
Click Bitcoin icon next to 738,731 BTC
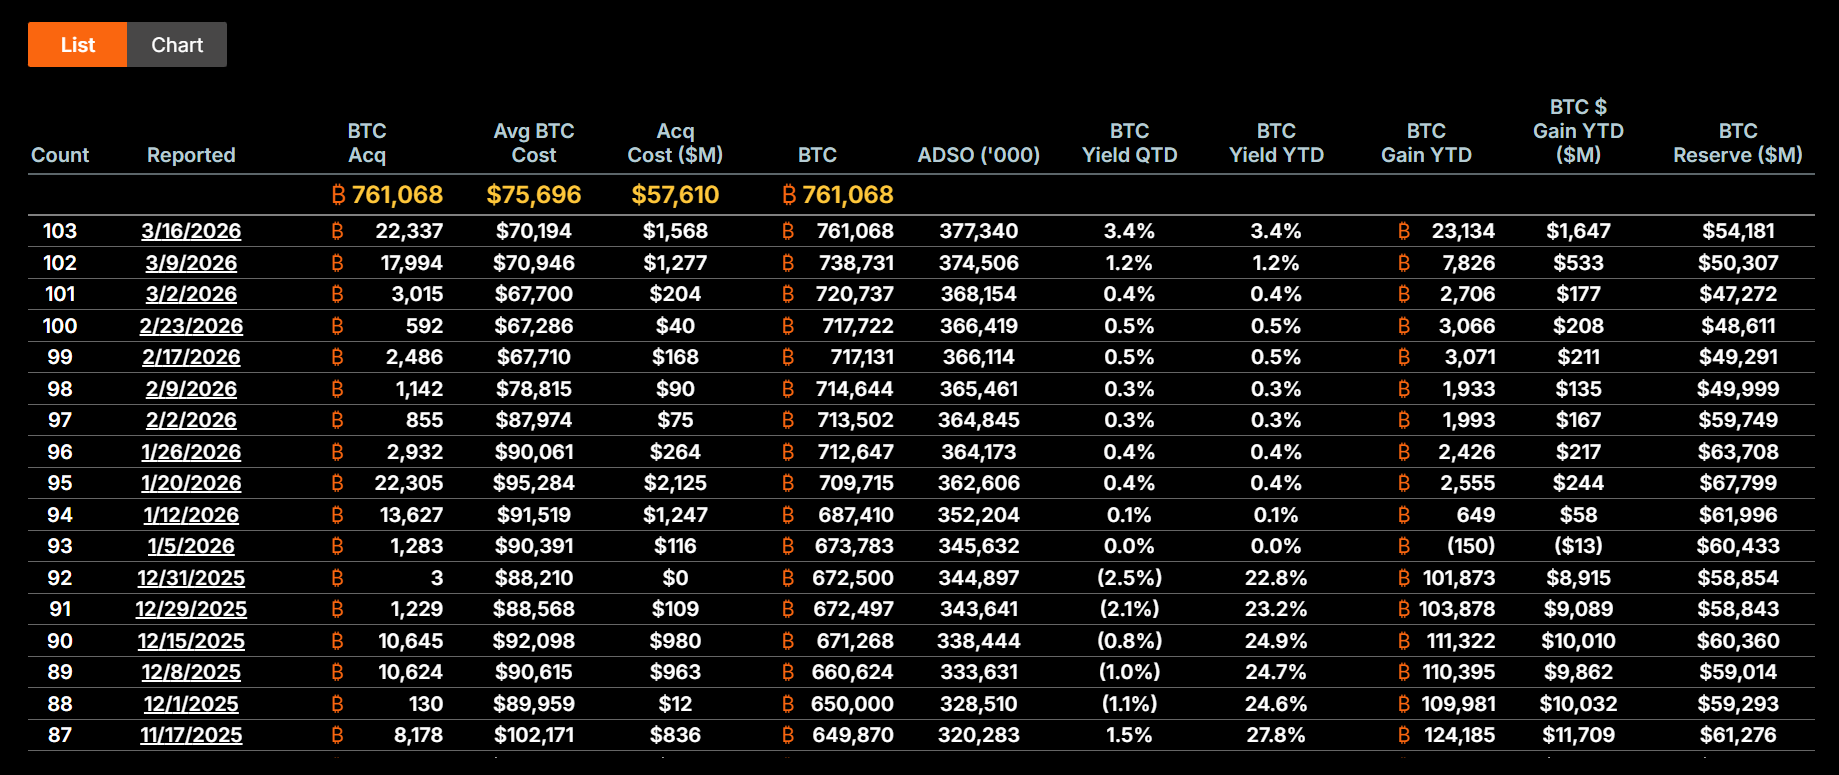(788, 263)
